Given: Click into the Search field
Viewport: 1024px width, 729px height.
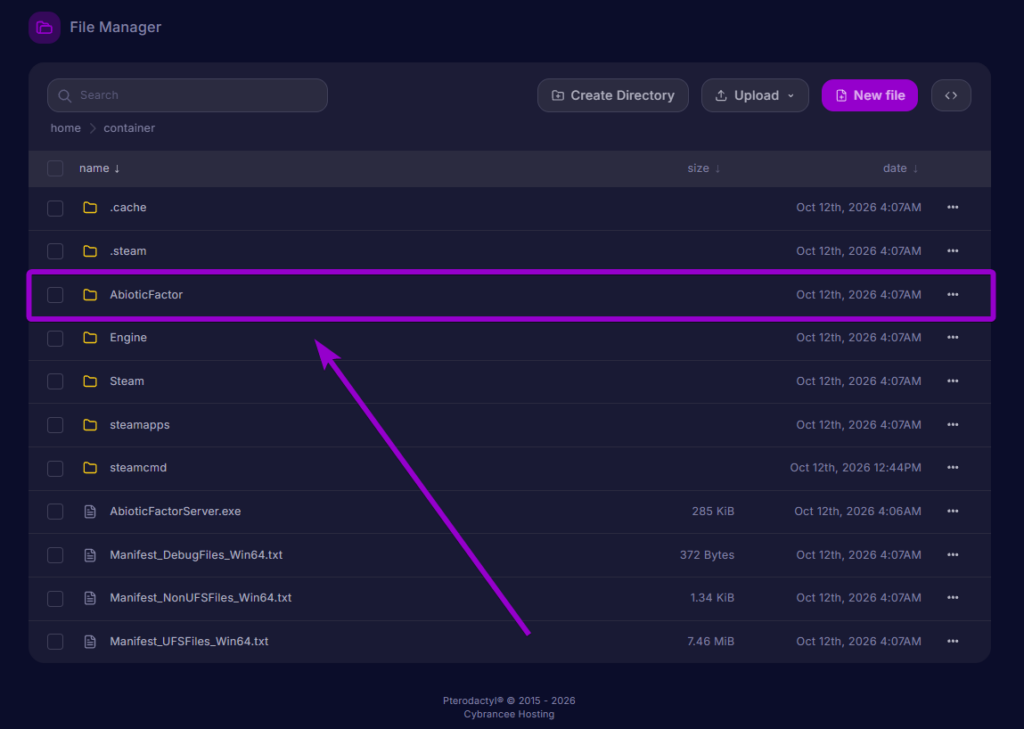Looking at the screenshot, I should point(187,95).
